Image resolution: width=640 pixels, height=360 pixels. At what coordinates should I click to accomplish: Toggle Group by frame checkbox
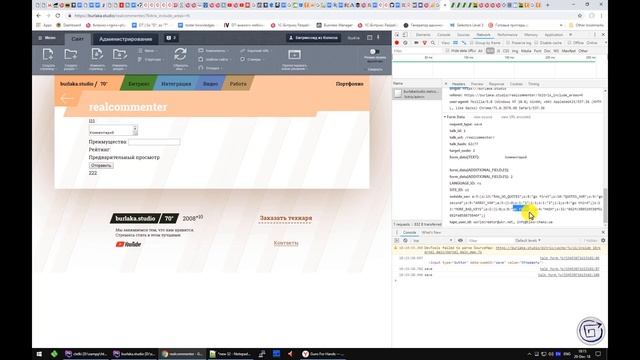472,43
